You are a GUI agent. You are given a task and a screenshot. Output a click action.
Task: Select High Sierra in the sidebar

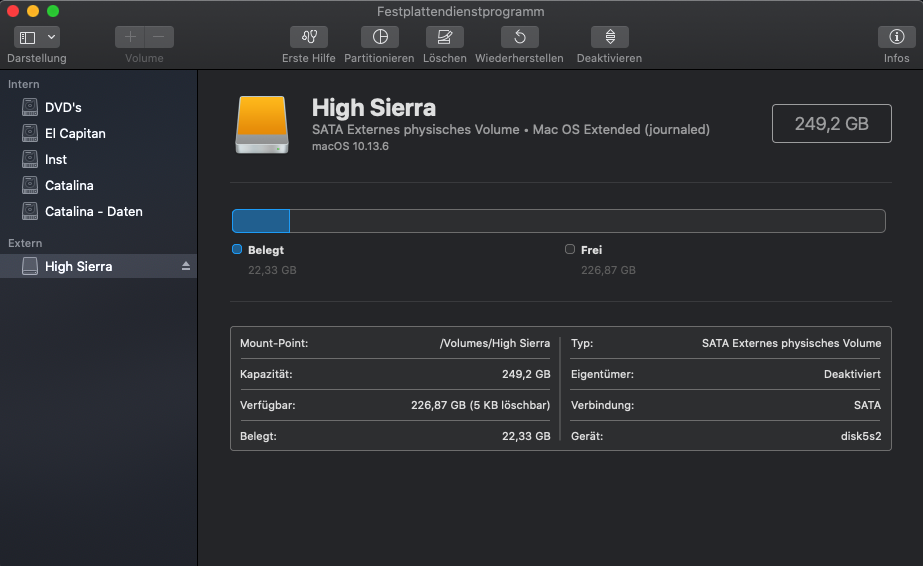[78, 266]
